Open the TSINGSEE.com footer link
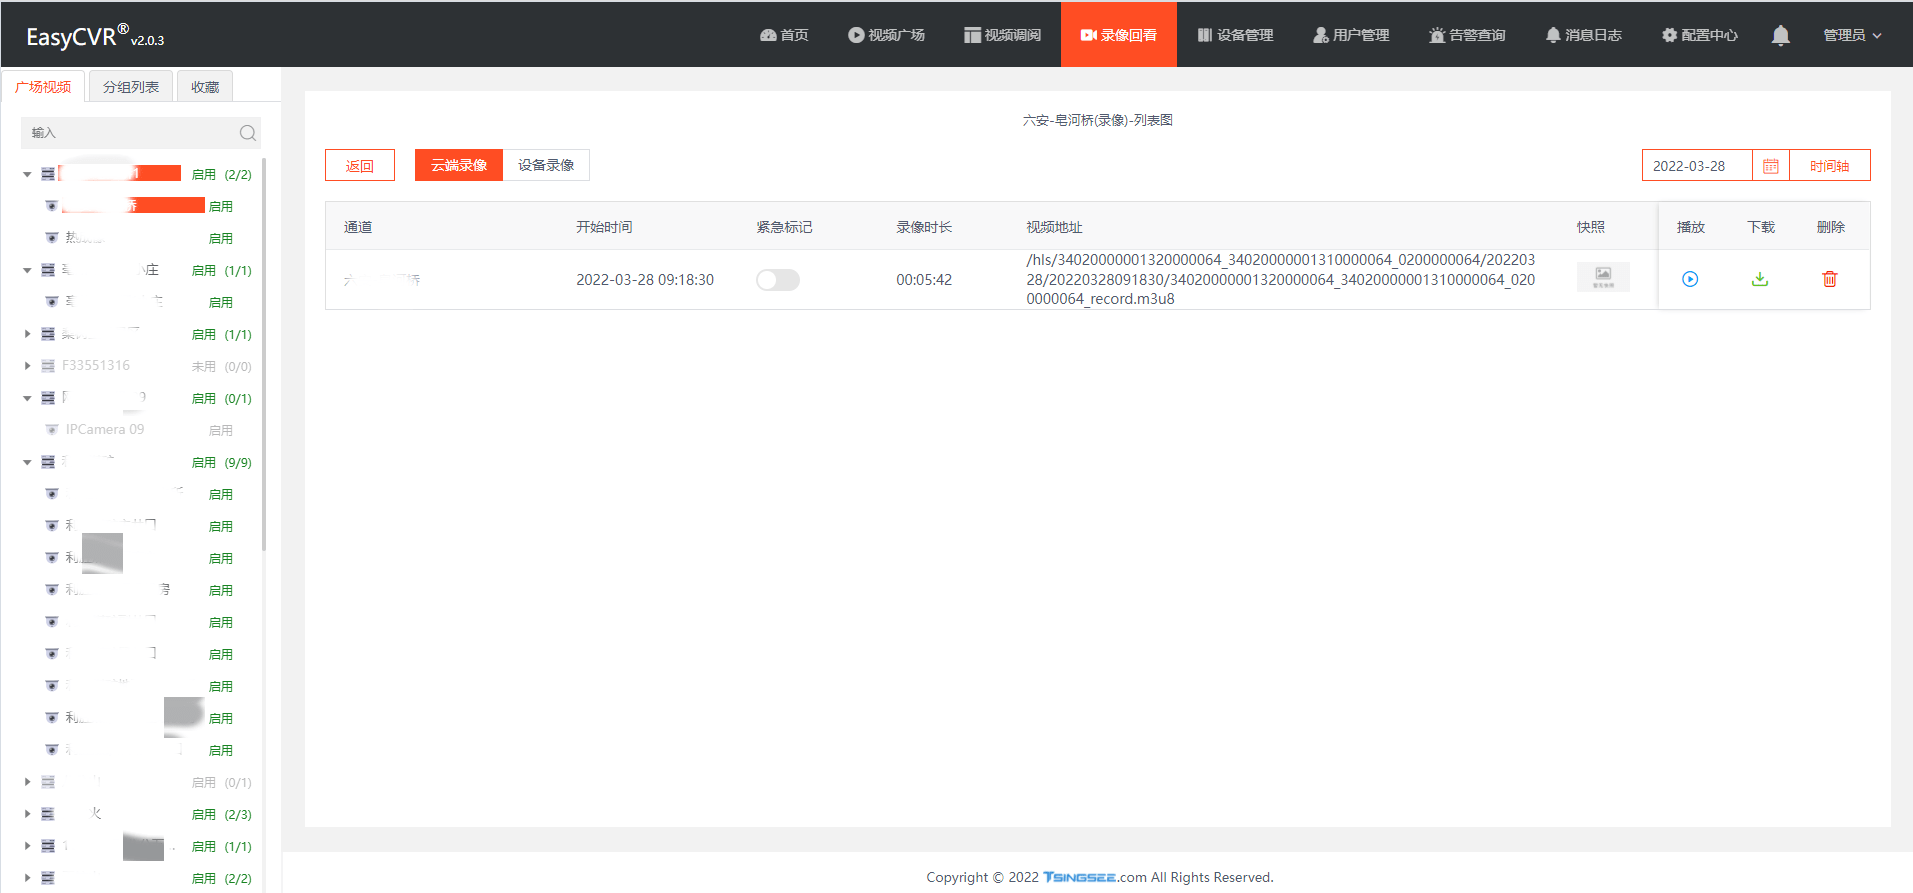This screenshot has width=1913, height=893. (x=1094, y=877)
